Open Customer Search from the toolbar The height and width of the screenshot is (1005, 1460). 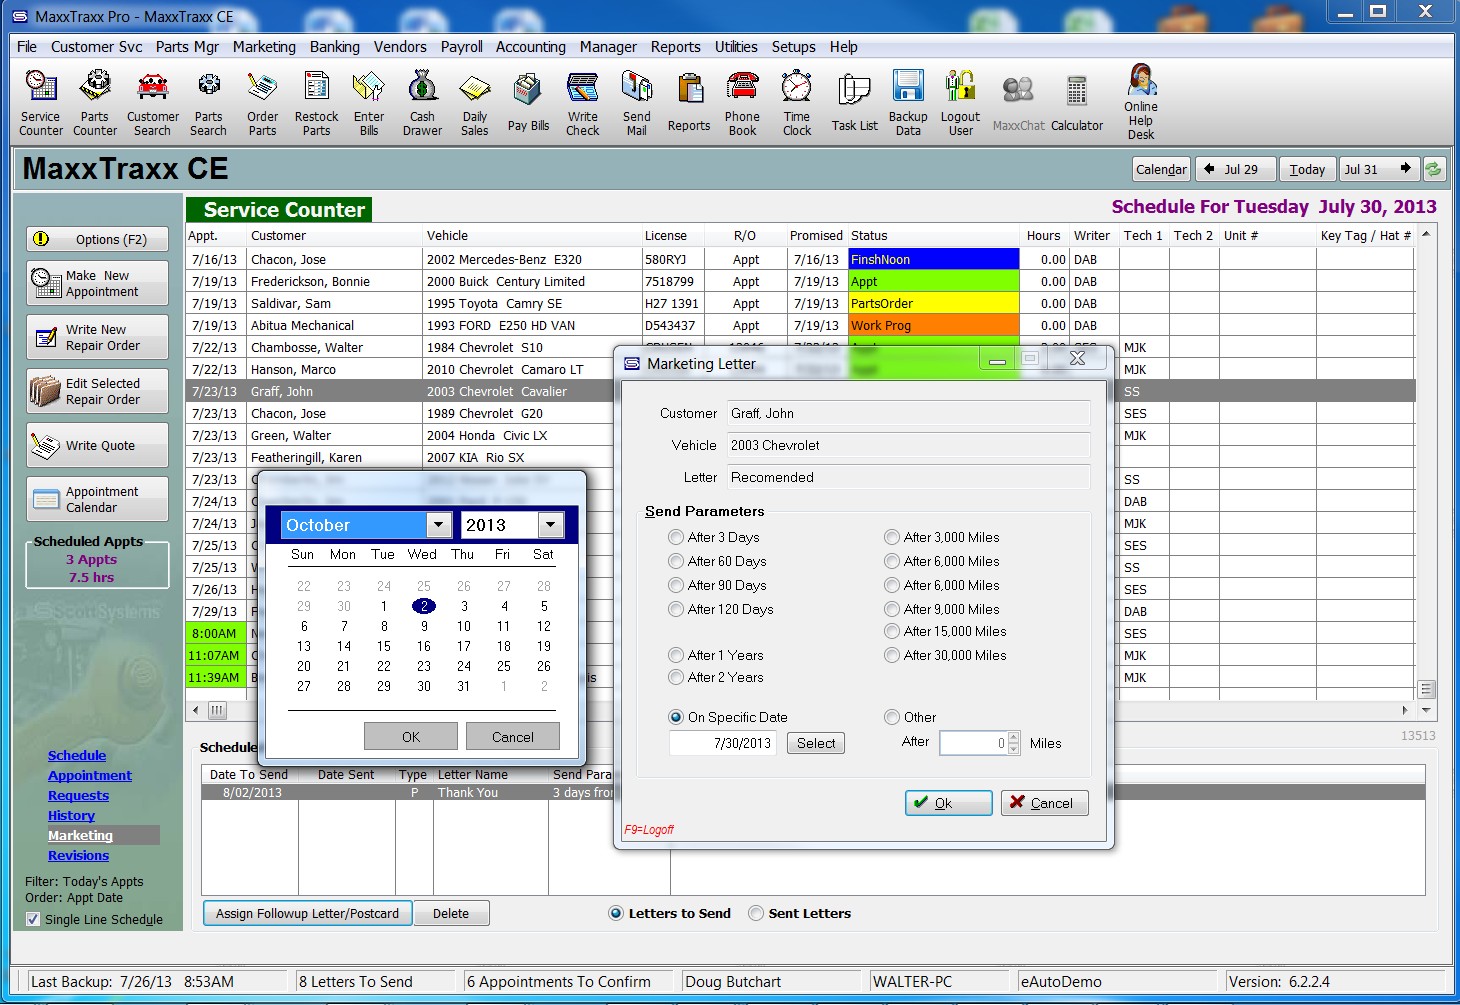pos(153,102)
